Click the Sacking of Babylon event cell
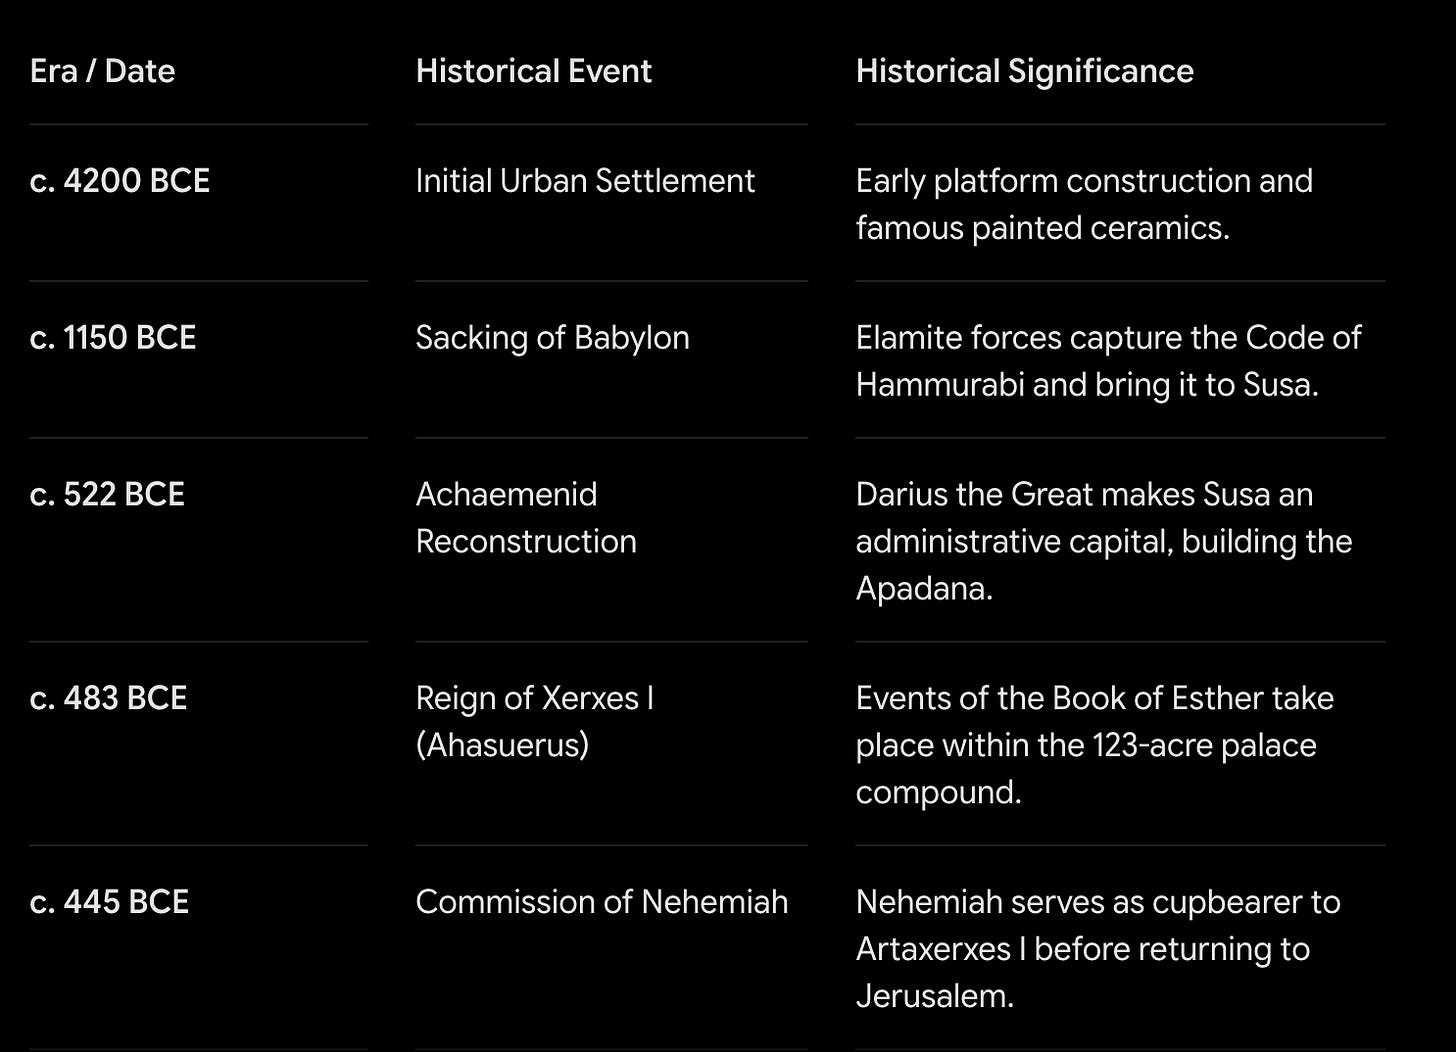1456x1052 pixels. pos(552,338)
